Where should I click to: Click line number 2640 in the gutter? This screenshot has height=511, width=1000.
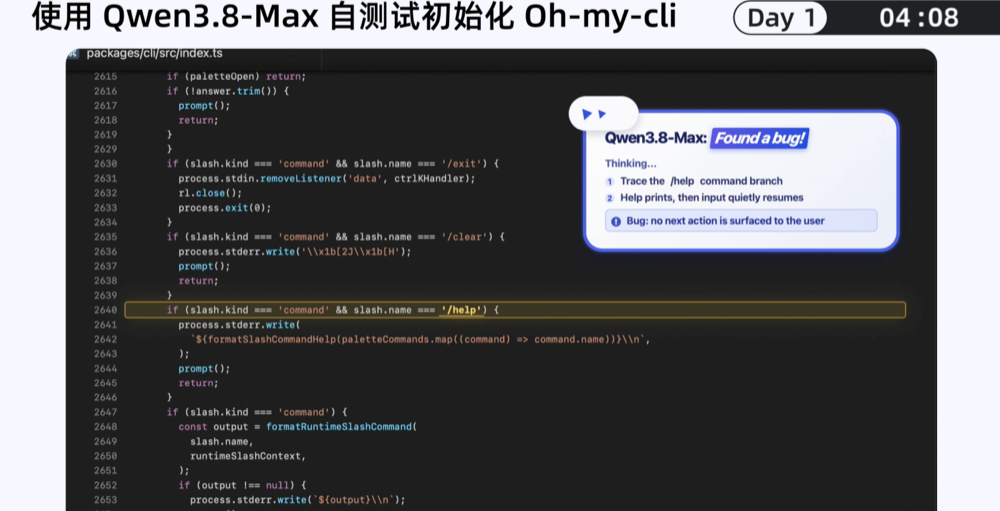(105, 310)
